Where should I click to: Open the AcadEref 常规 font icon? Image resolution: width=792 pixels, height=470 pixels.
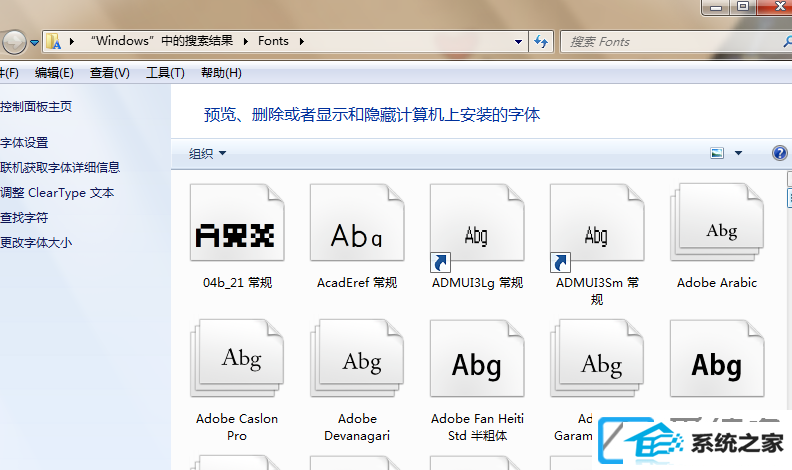(x=357, y=223)
